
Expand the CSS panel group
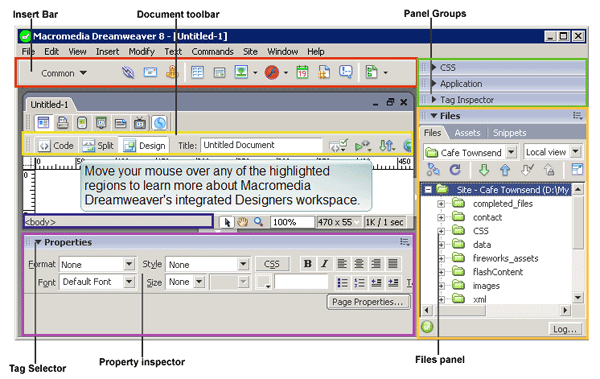[x=434, y=67]
